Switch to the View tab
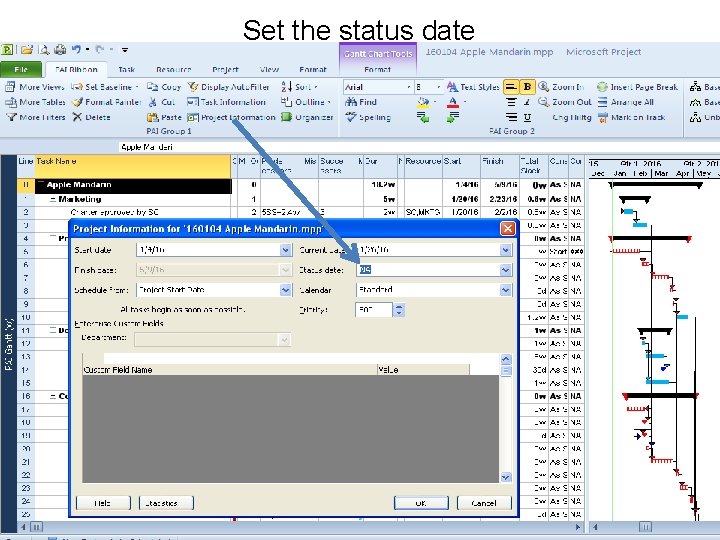 pos(269,69)
